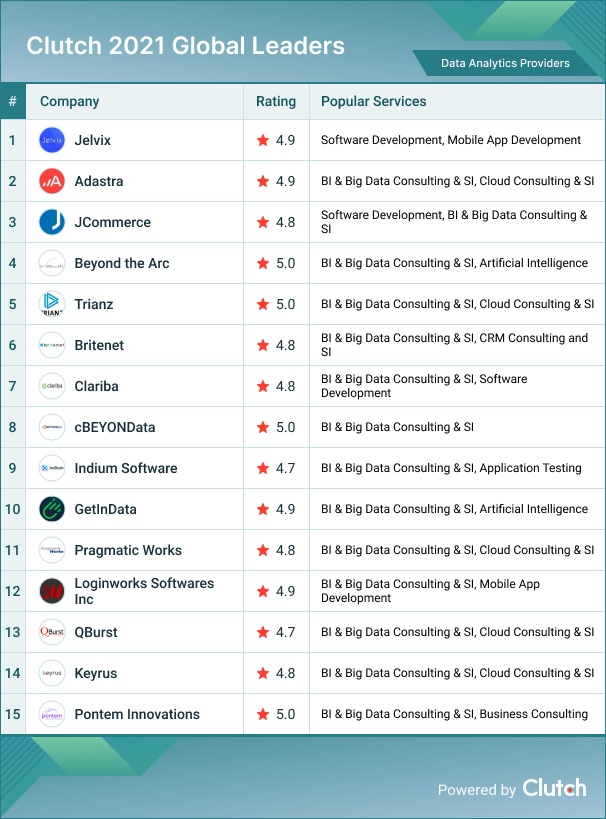Click the star icon in Pontem Innovations row
This screenshot has height=819, width=606.
coord(263,714)
